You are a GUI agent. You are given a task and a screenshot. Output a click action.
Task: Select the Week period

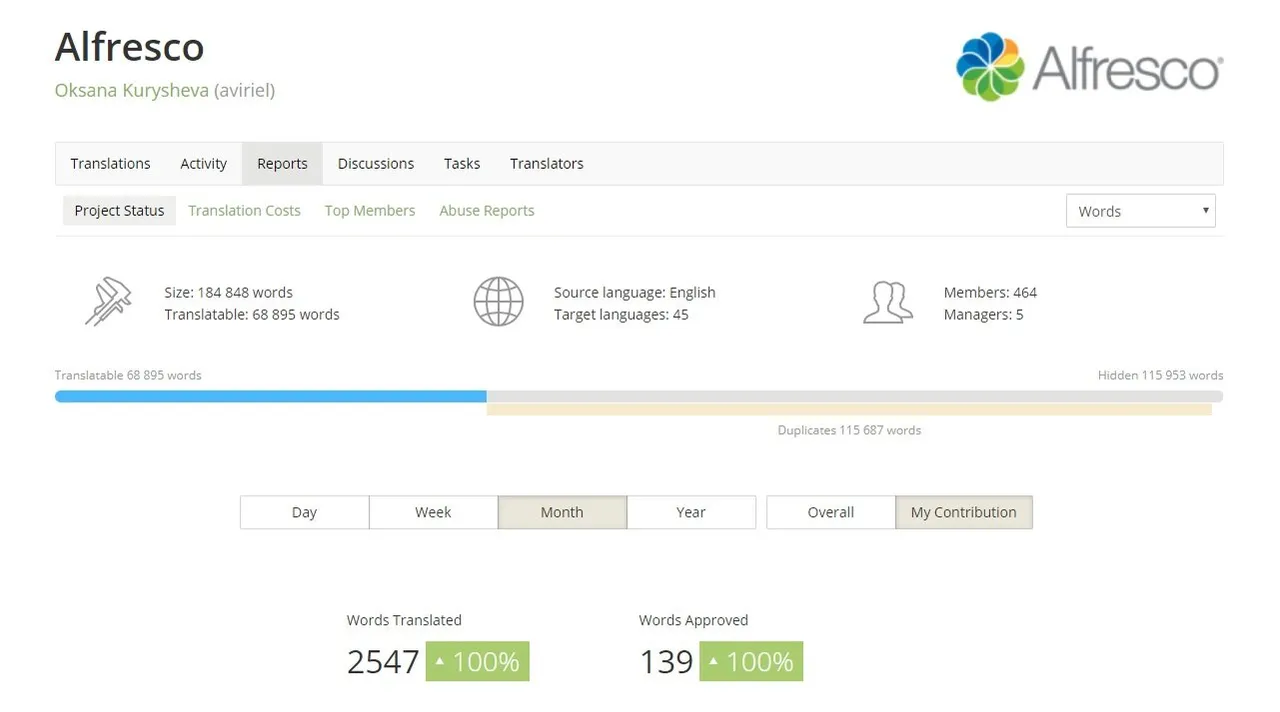[433, 512]
